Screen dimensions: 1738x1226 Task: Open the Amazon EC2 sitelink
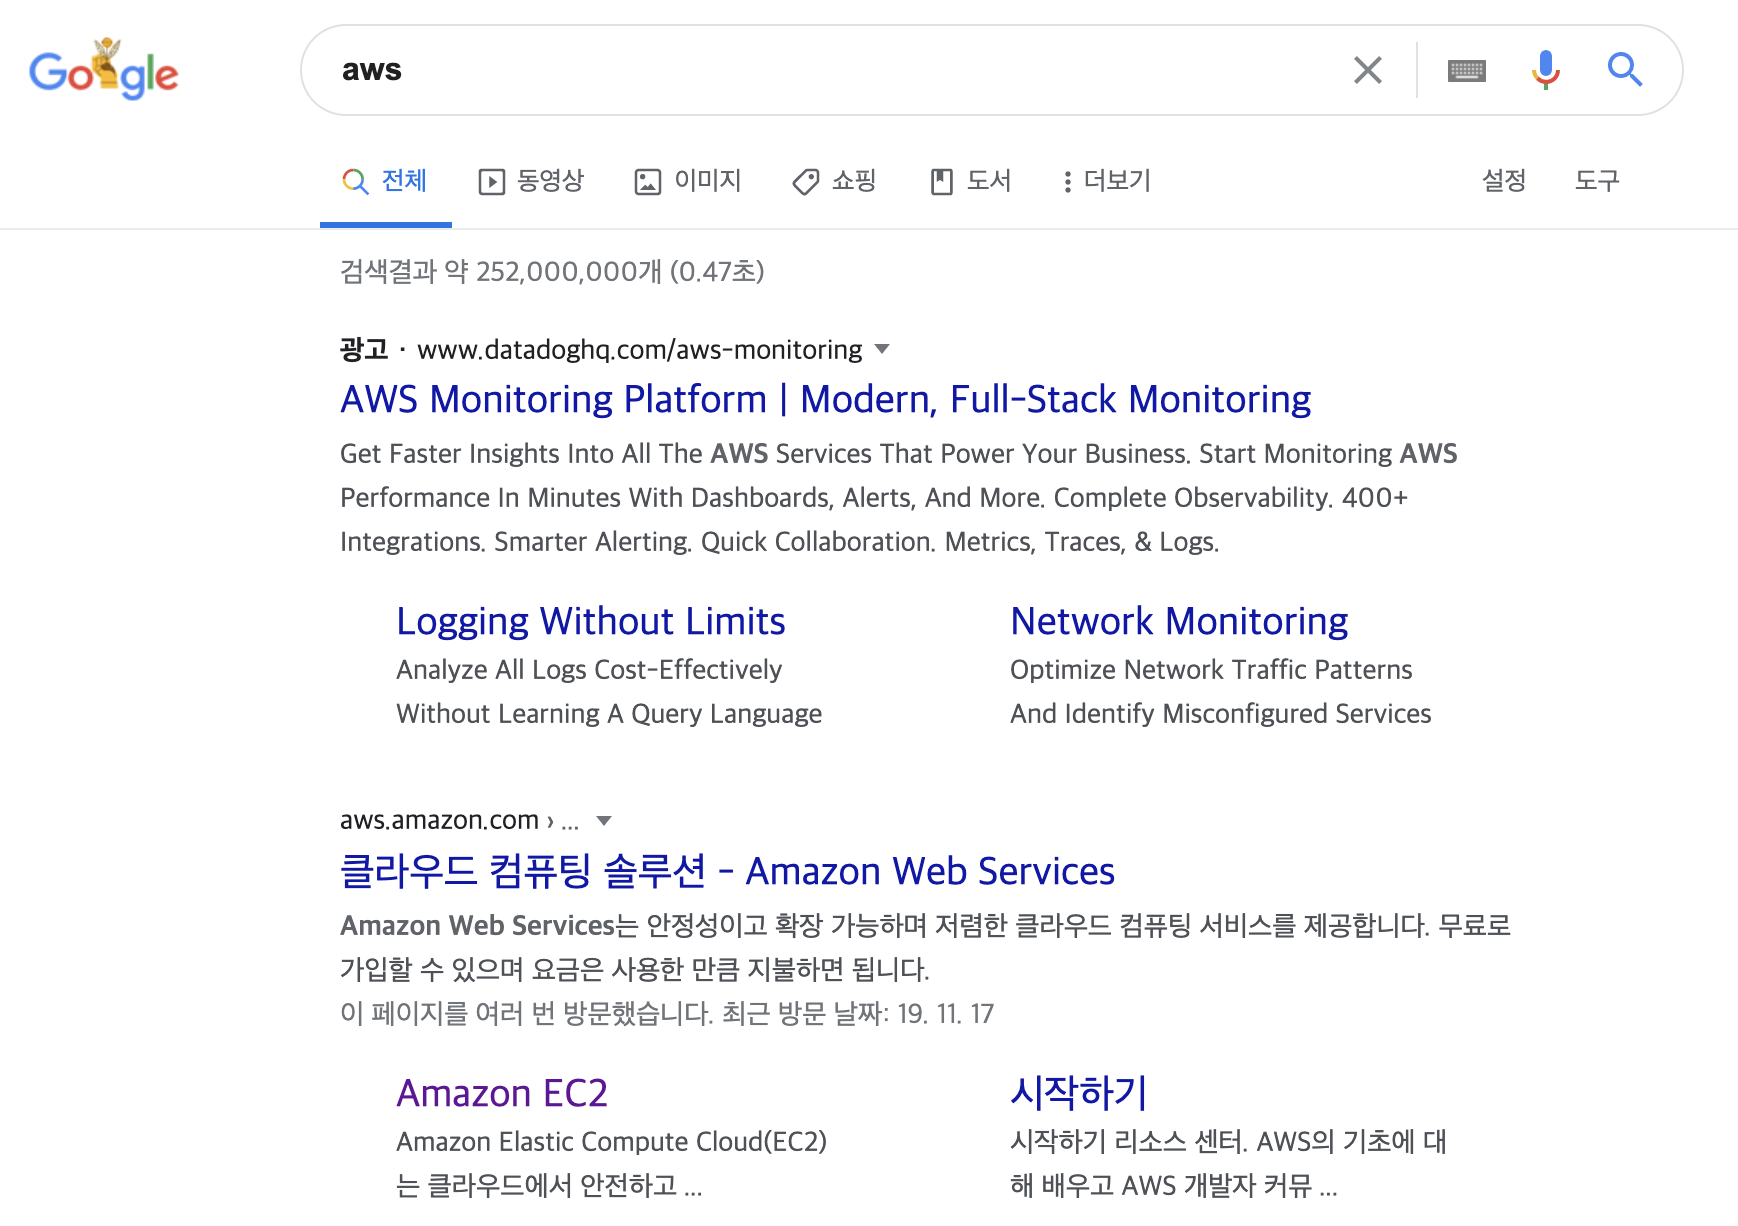pos(502,1093)
